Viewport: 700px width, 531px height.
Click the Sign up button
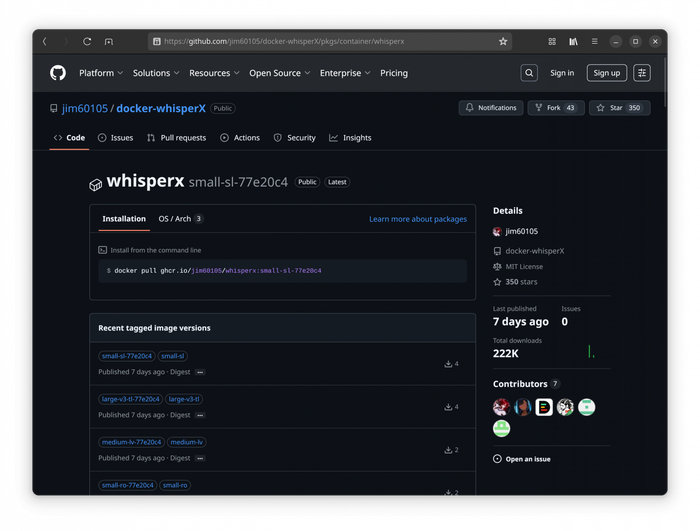tap(606, 73)
